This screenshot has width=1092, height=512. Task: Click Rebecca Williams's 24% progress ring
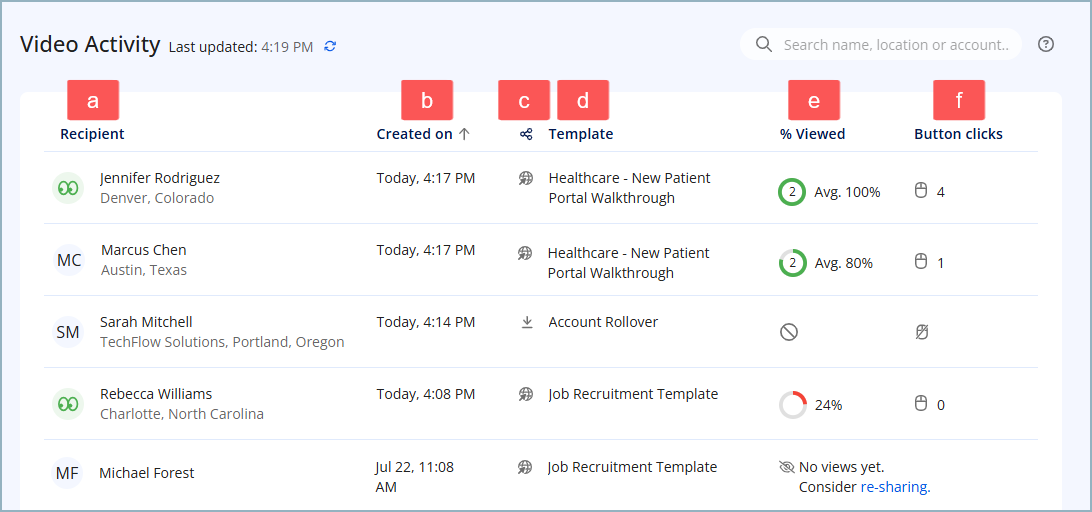pos(792,405)
